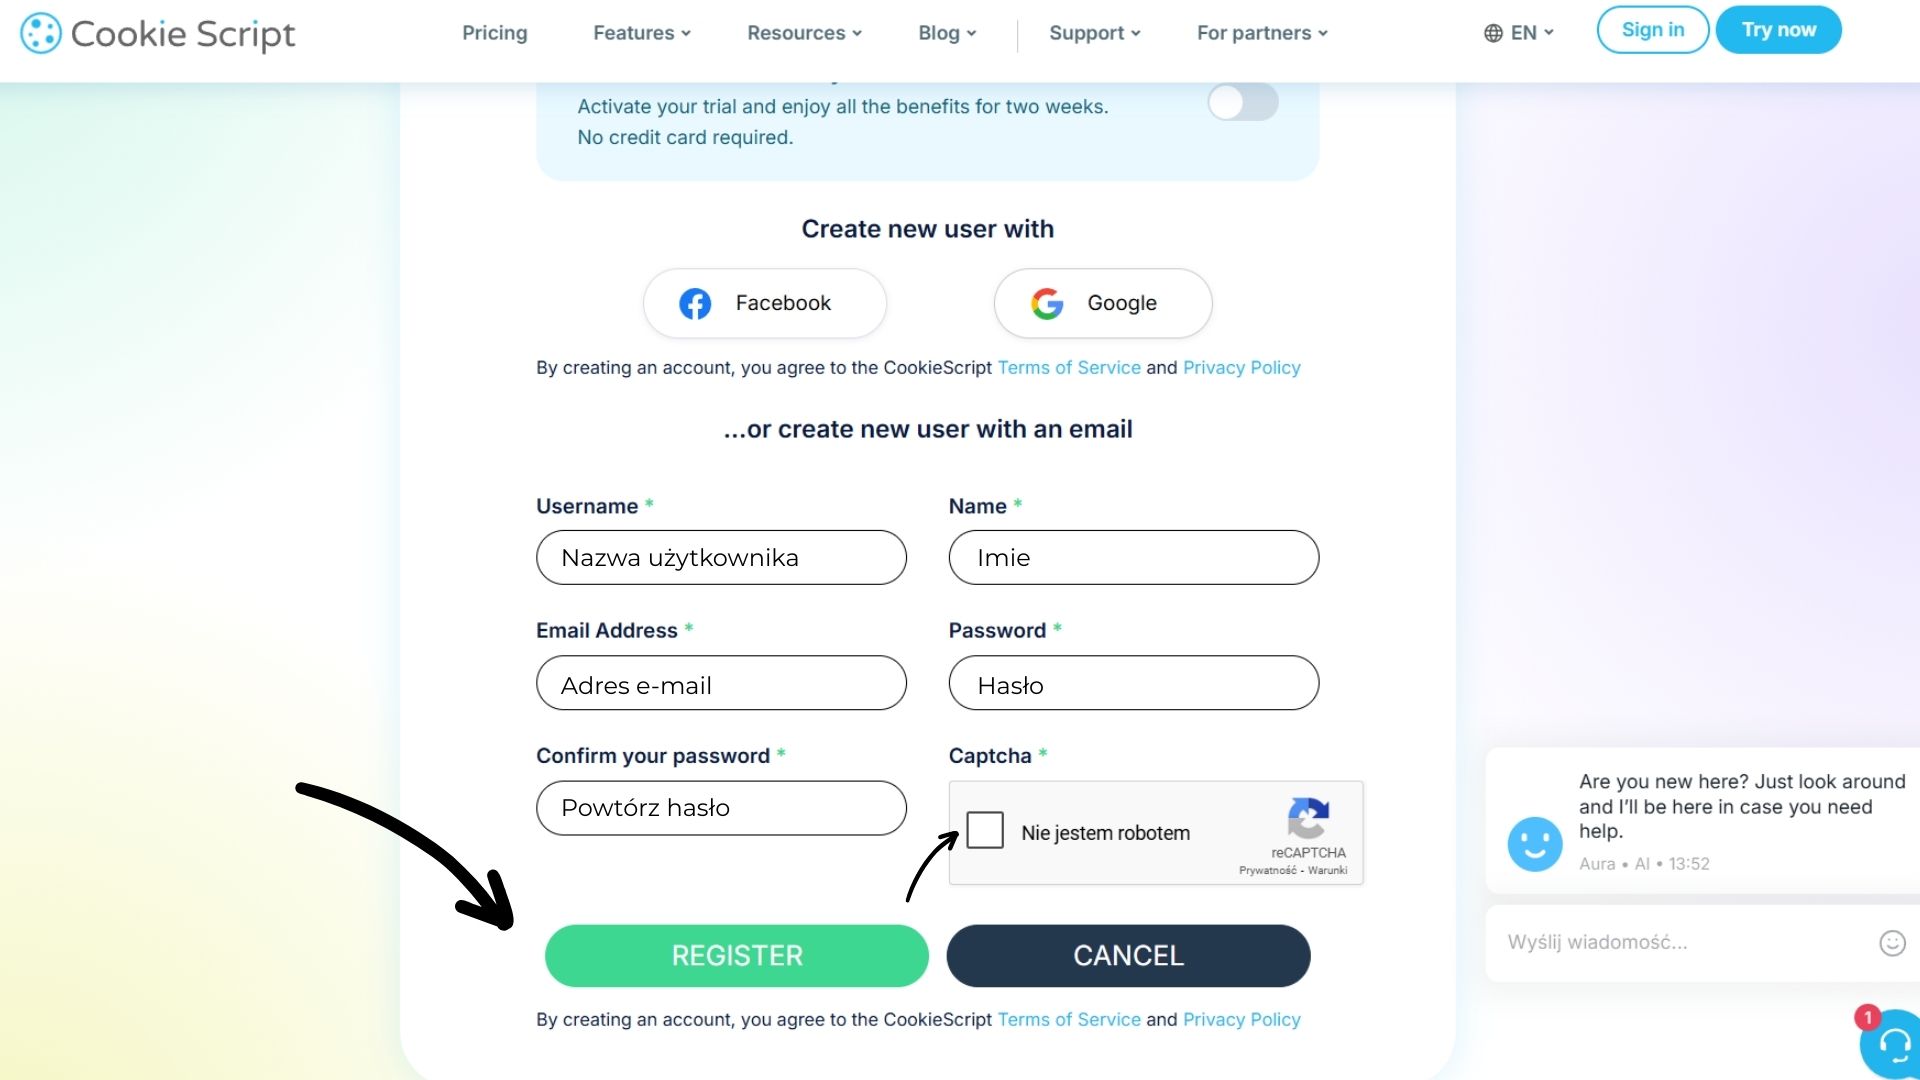Click the Username input field

point(721,557)
